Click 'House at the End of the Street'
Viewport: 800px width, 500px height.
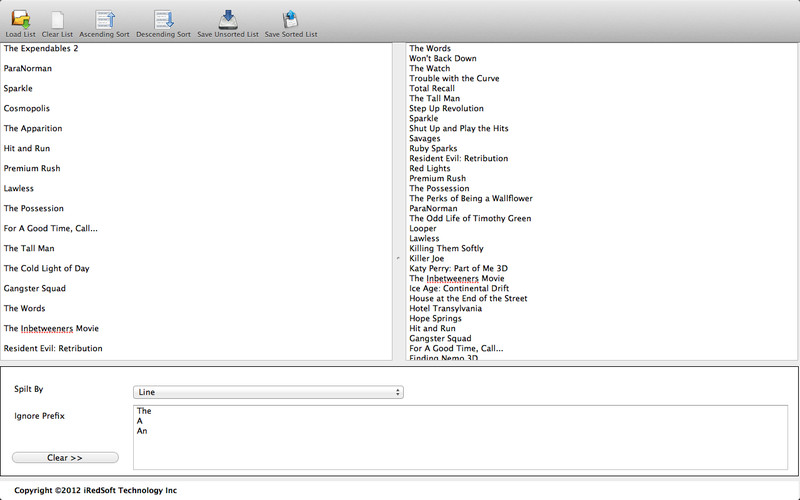[468, 298]
